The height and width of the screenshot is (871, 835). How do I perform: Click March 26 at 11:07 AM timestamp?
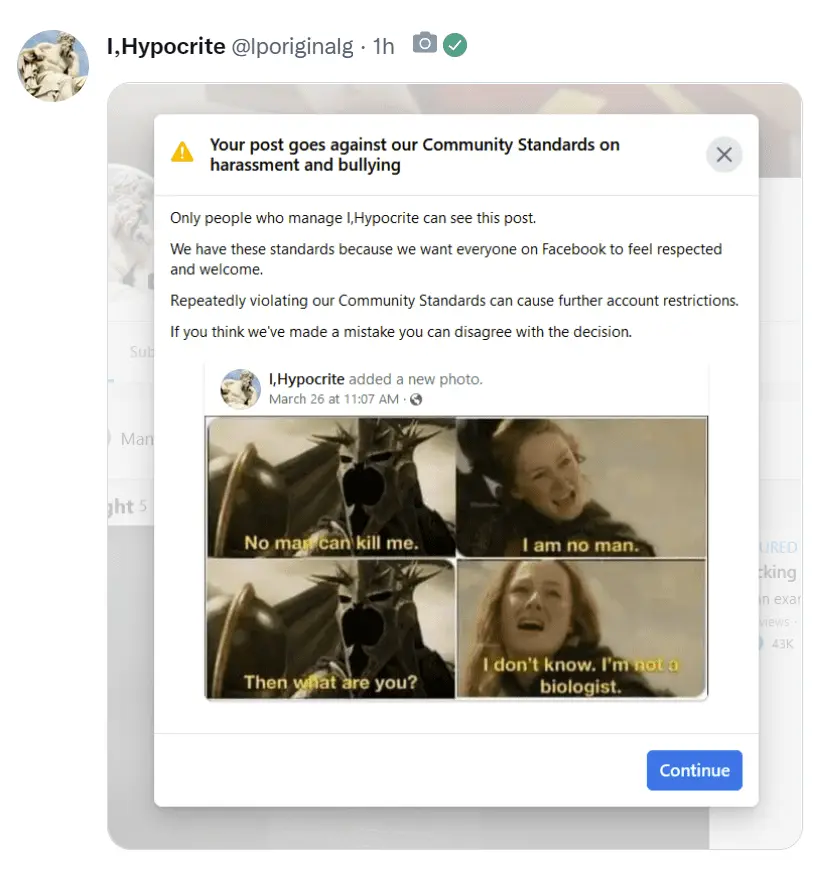(x=334, y=399)
